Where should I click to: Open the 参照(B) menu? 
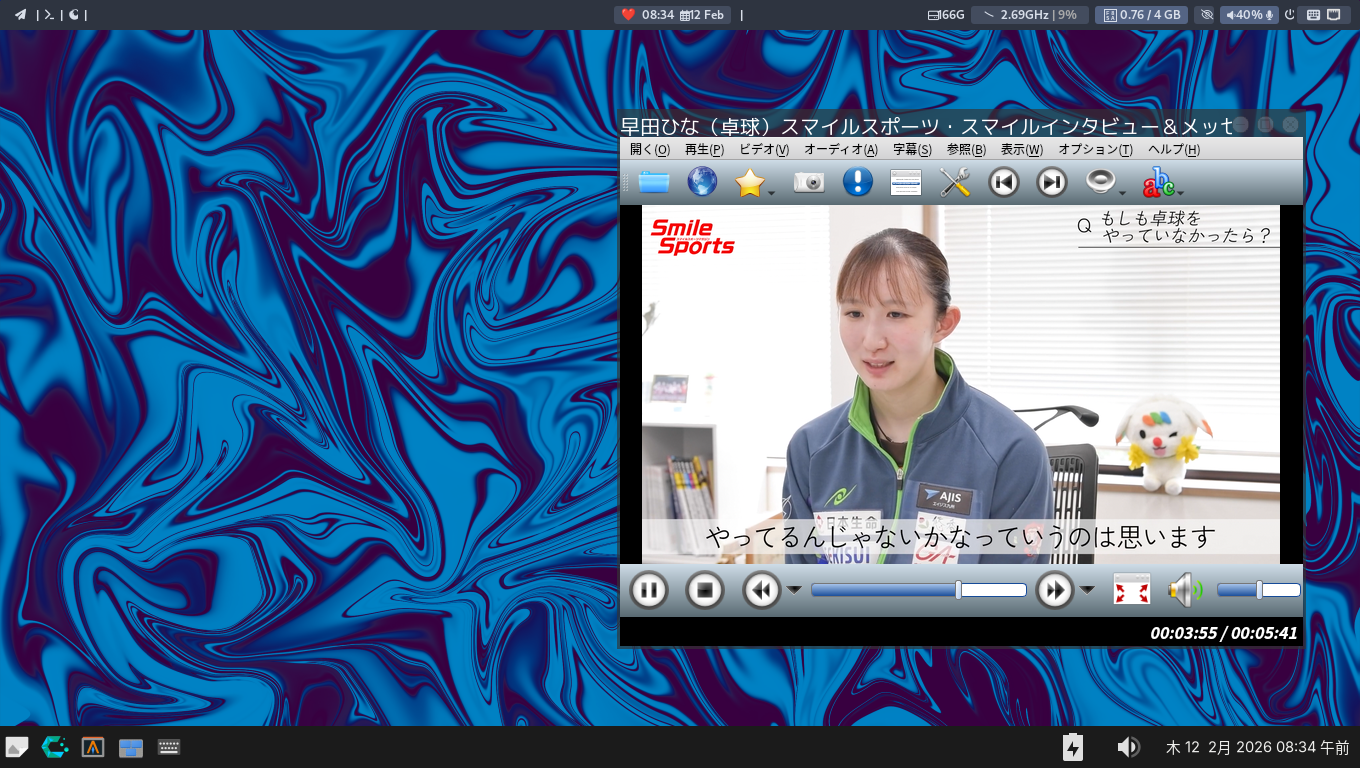966,149
